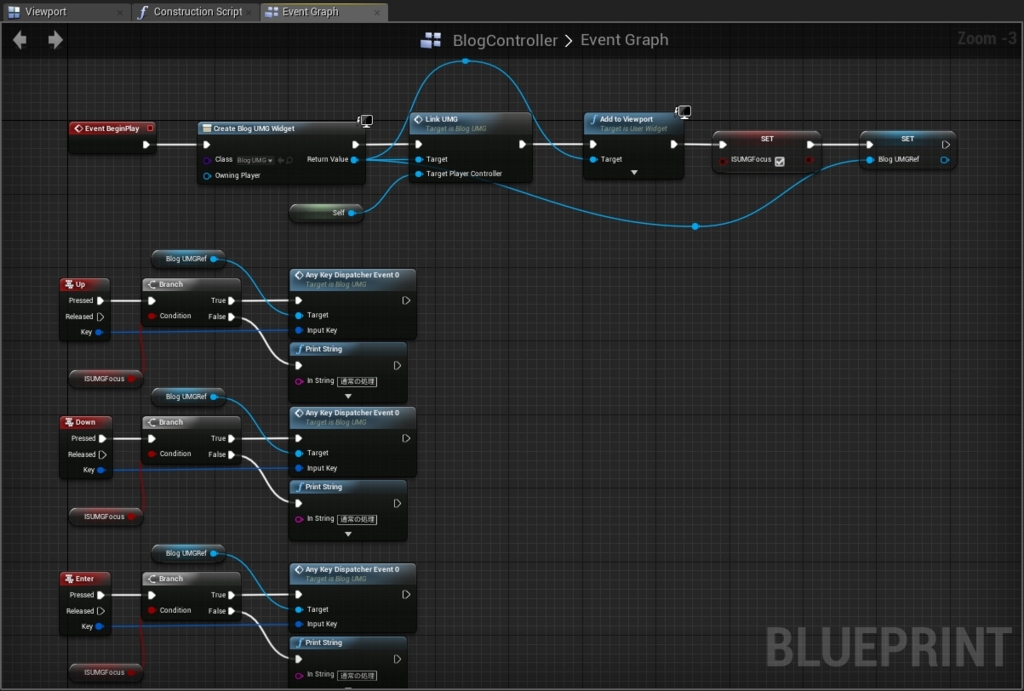Click the Enter event Released pin
1024x691 pixels.
pyautogui.click(x=101, y=611)
